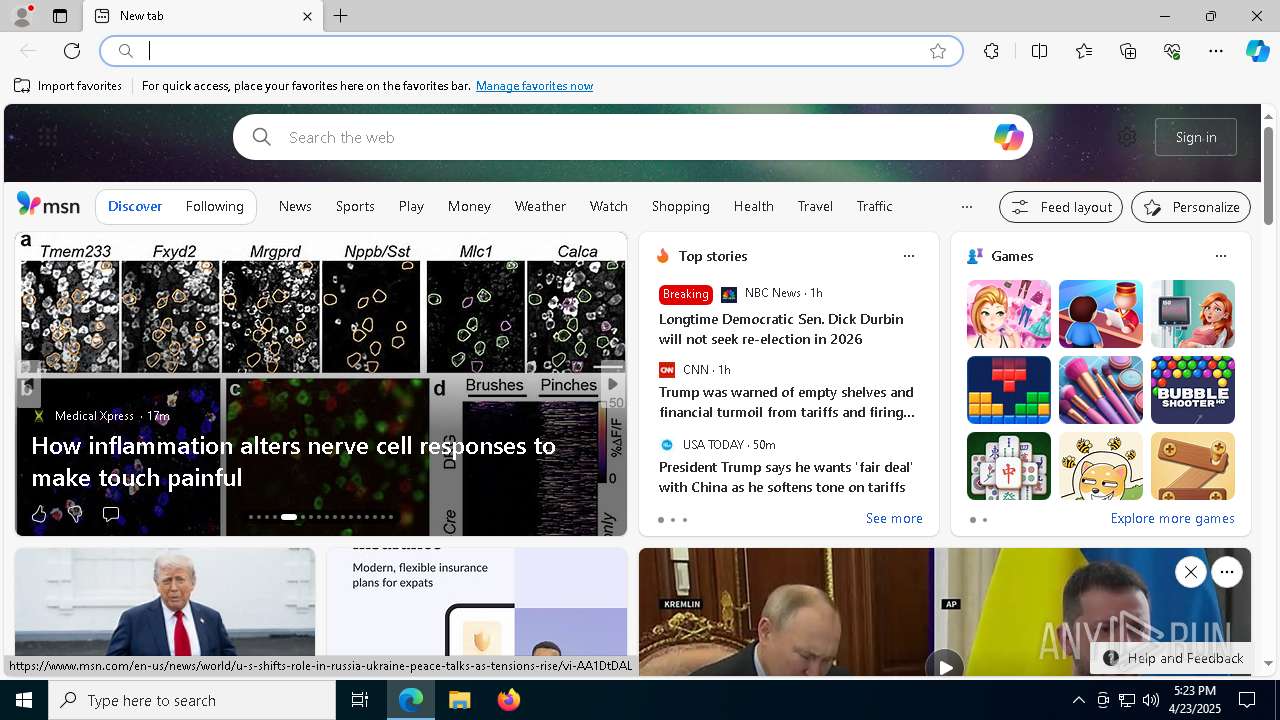Click See more in Top stories
Screen dimensions: 1280x720
(x=894, y=518)
